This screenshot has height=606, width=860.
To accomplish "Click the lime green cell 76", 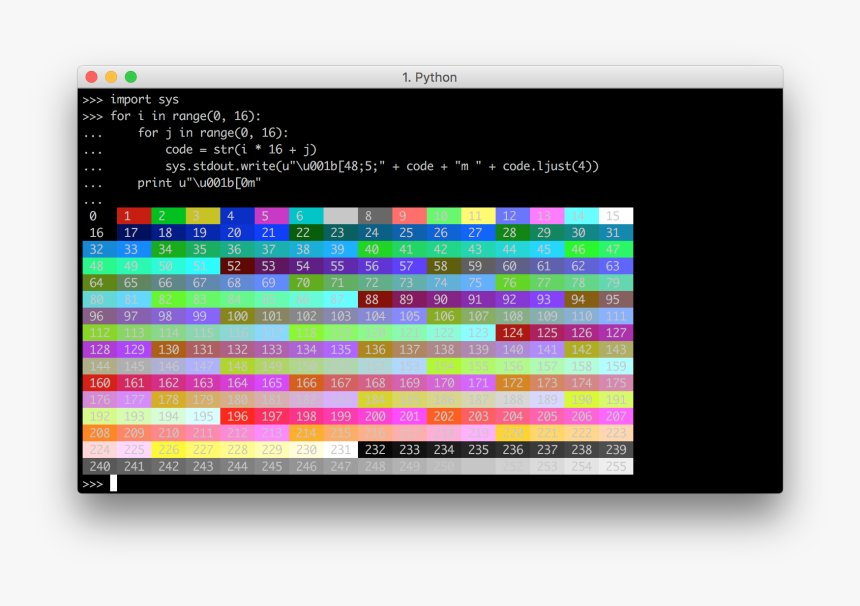I will [513, 283].
